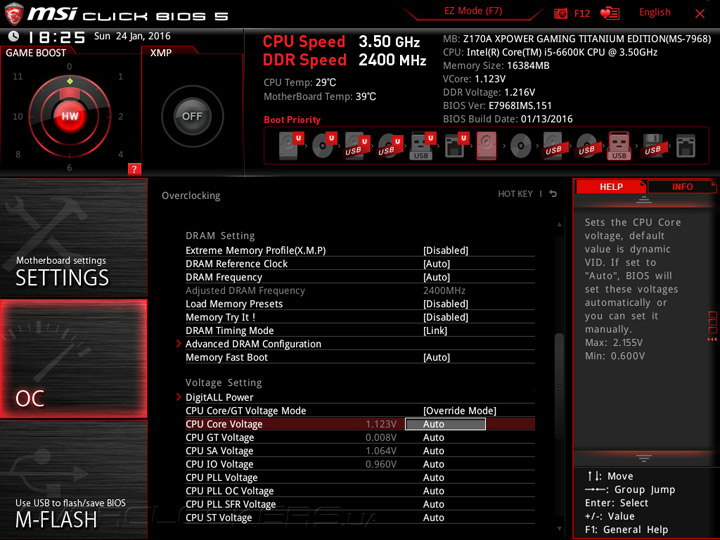Select the UEFI USB CD/DVD boot icon
Screen dimensions: 720x540
point(389,146)
